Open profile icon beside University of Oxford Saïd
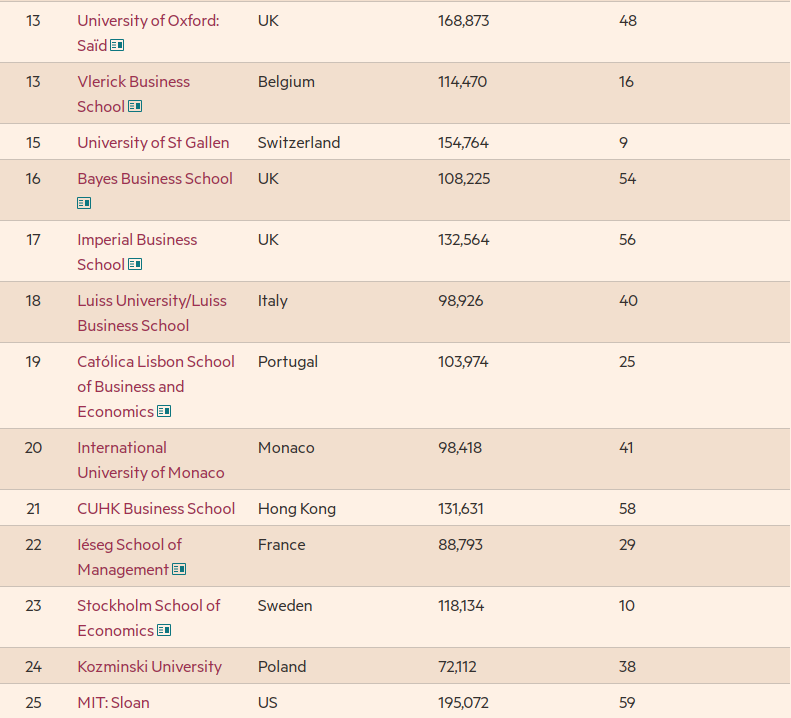 coord(117,45)
